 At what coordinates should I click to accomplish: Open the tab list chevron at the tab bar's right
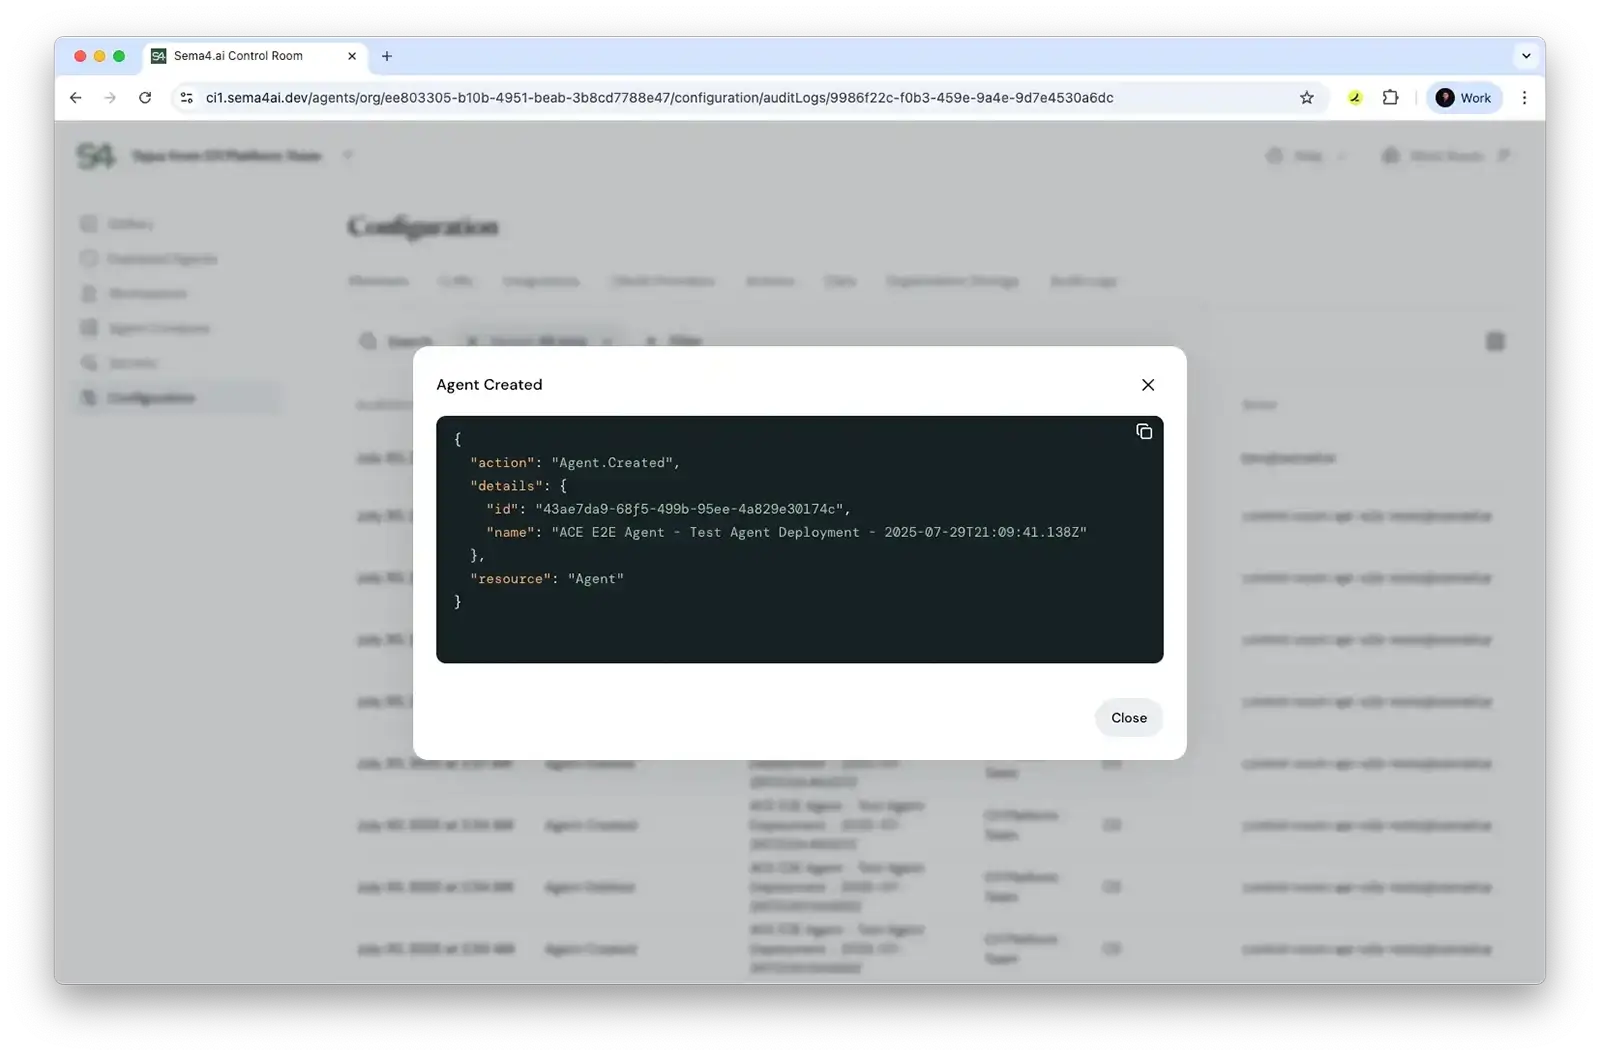1524,56
